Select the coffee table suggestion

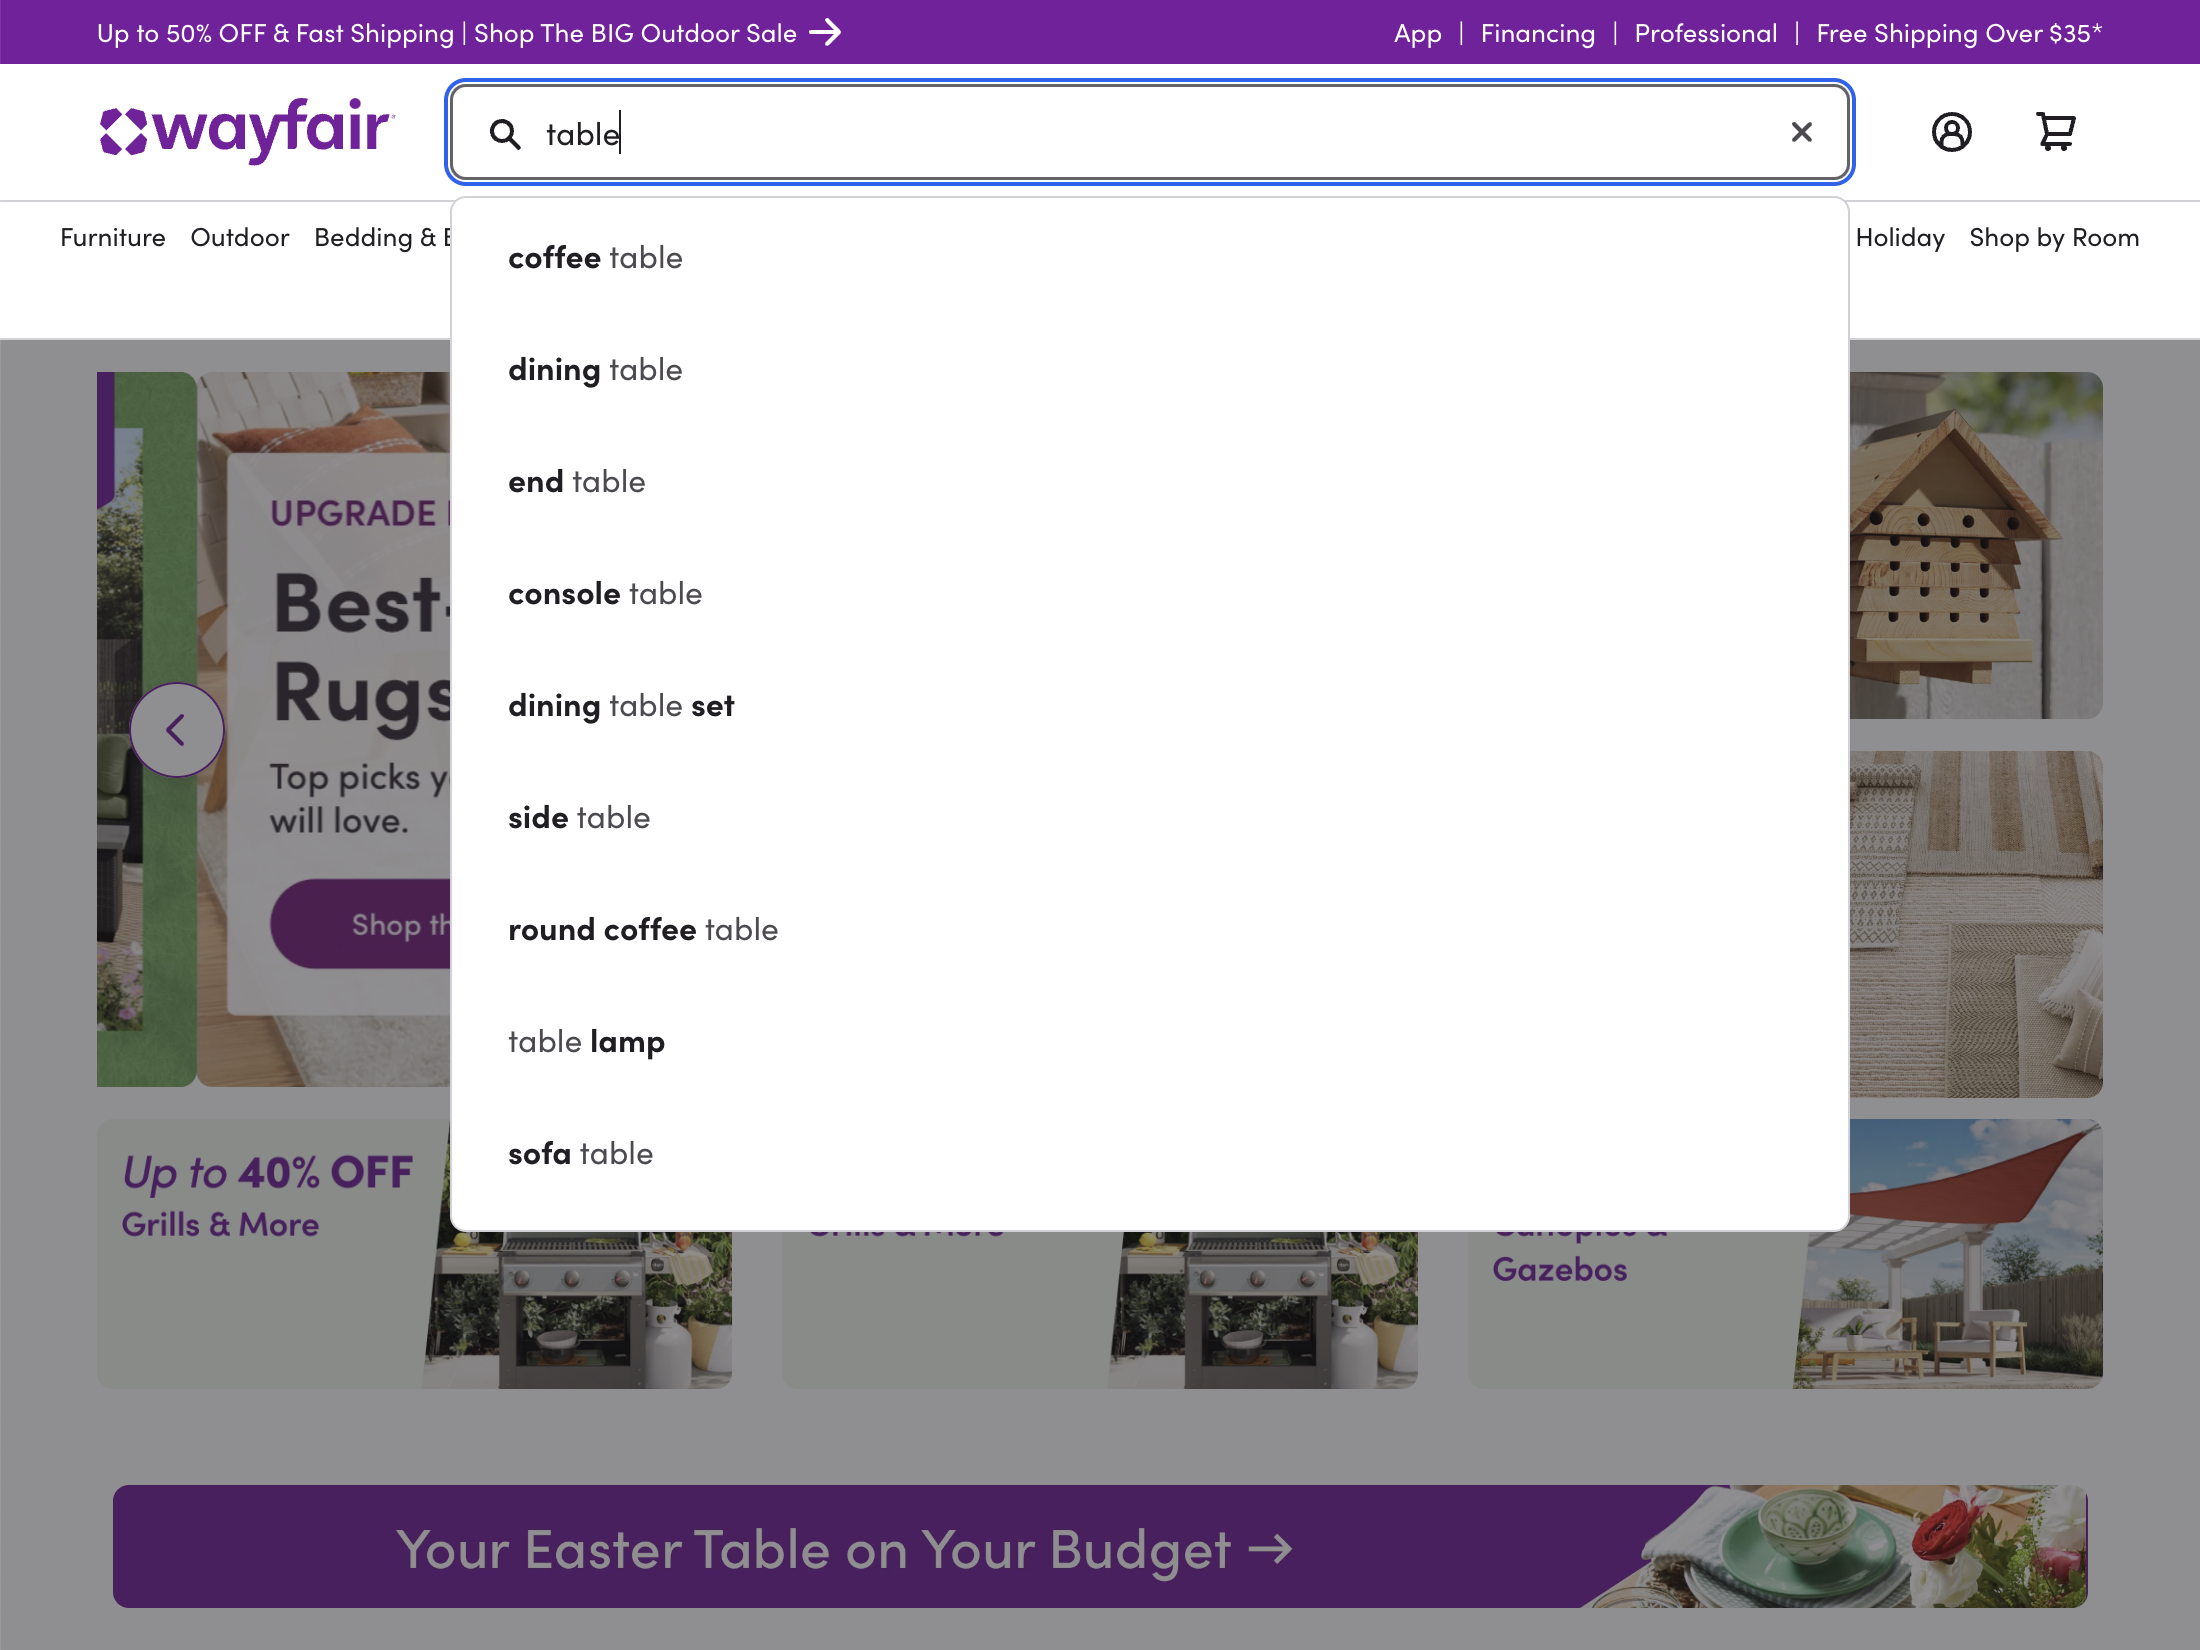click(595, 257)
